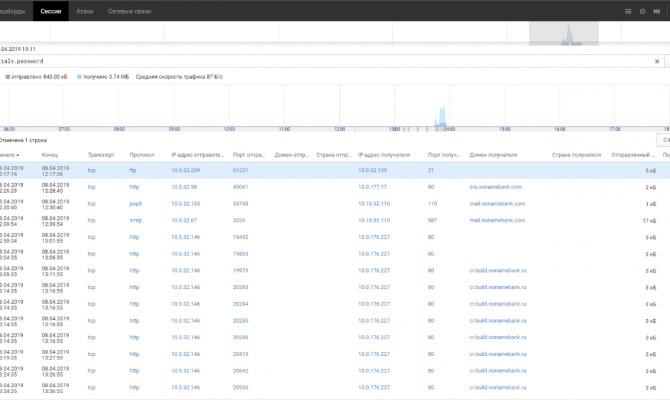Open the list view menu icon

tap(628, 12)
